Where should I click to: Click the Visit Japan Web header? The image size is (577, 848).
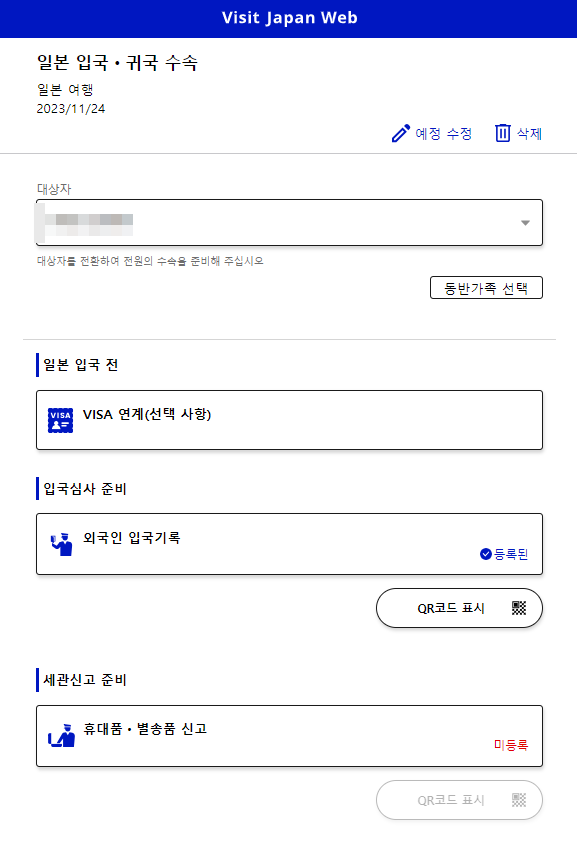pyautogui.click(x=289, y=17)
